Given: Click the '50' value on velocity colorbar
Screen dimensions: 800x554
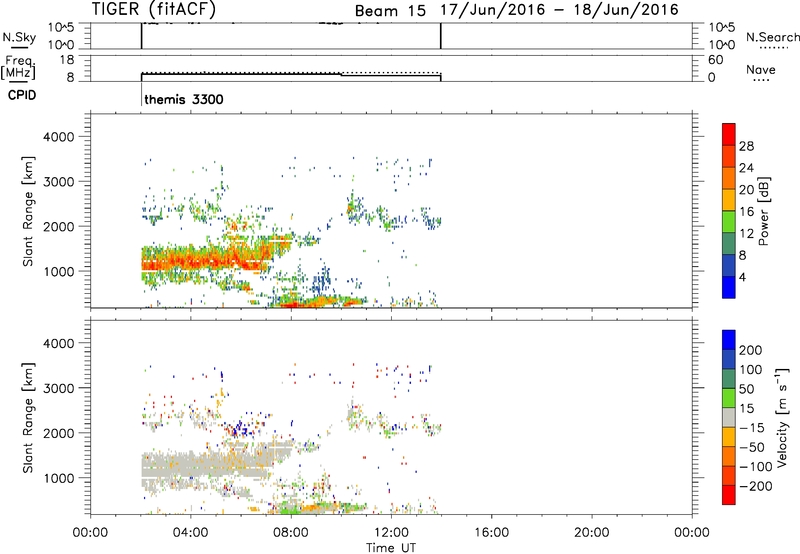Looking at the screenshot, I should (746, 389).
